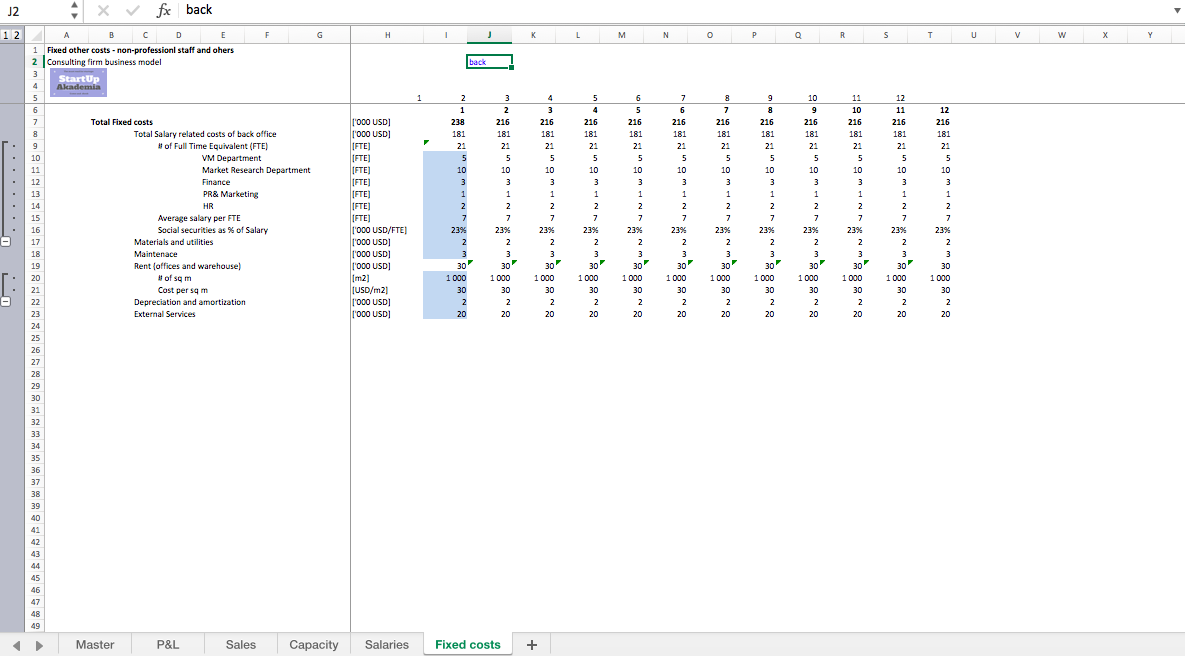The width and height of the screenshot is (1185, 656).
Task: Click the Cancel (X) icon beside formula bar
Action: coord(105,10)
